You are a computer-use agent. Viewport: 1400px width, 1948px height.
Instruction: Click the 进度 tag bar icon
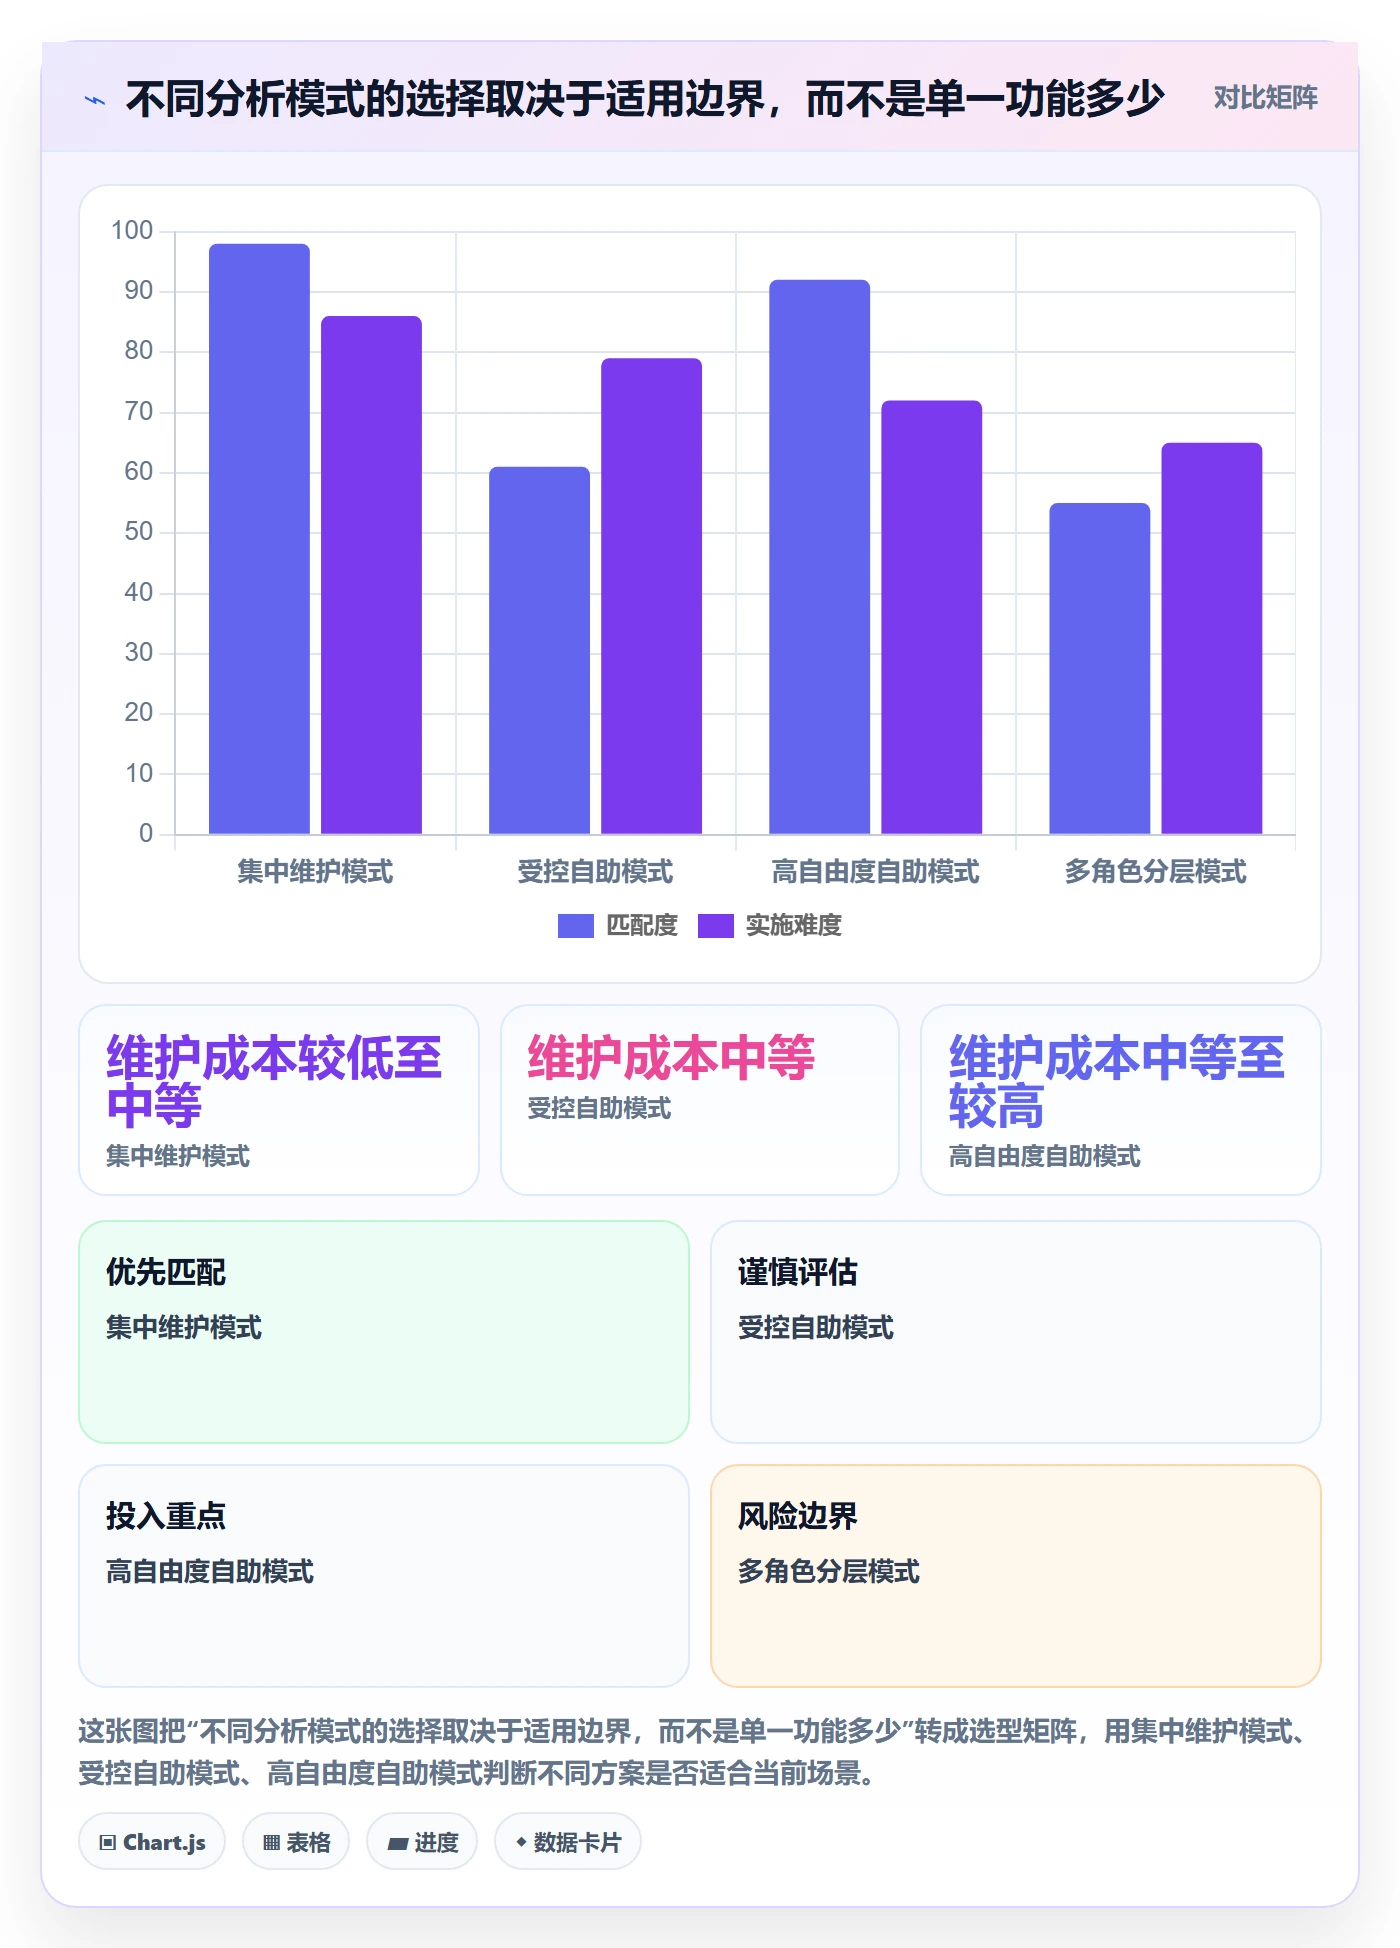pyautogui.click(x=398, y=1843)
